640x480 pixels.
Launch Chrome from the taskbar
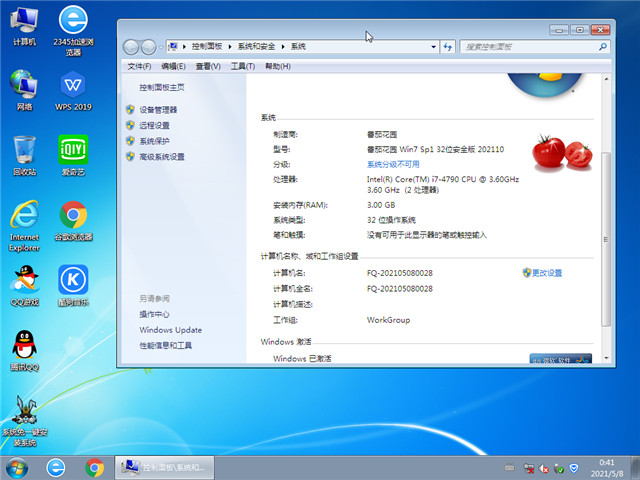point(94,468)
